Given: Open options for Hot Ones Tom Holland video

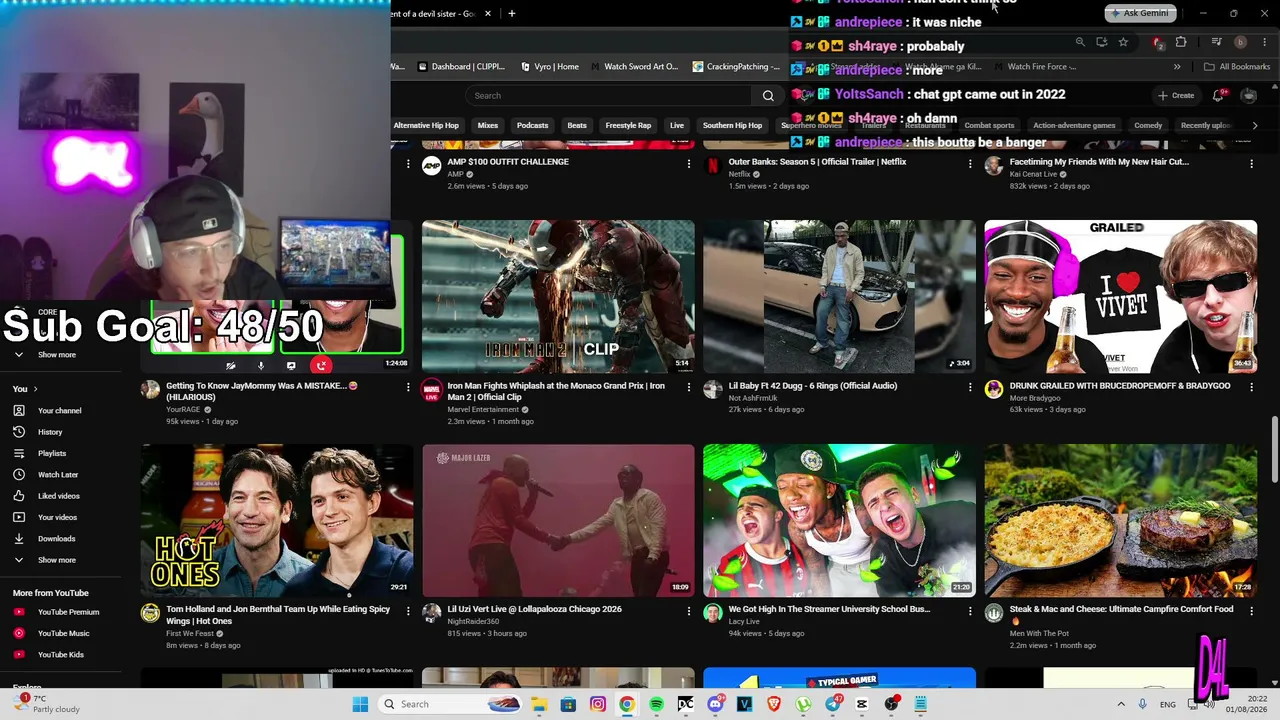Looking at the screenshot, I should click(408, 611).
